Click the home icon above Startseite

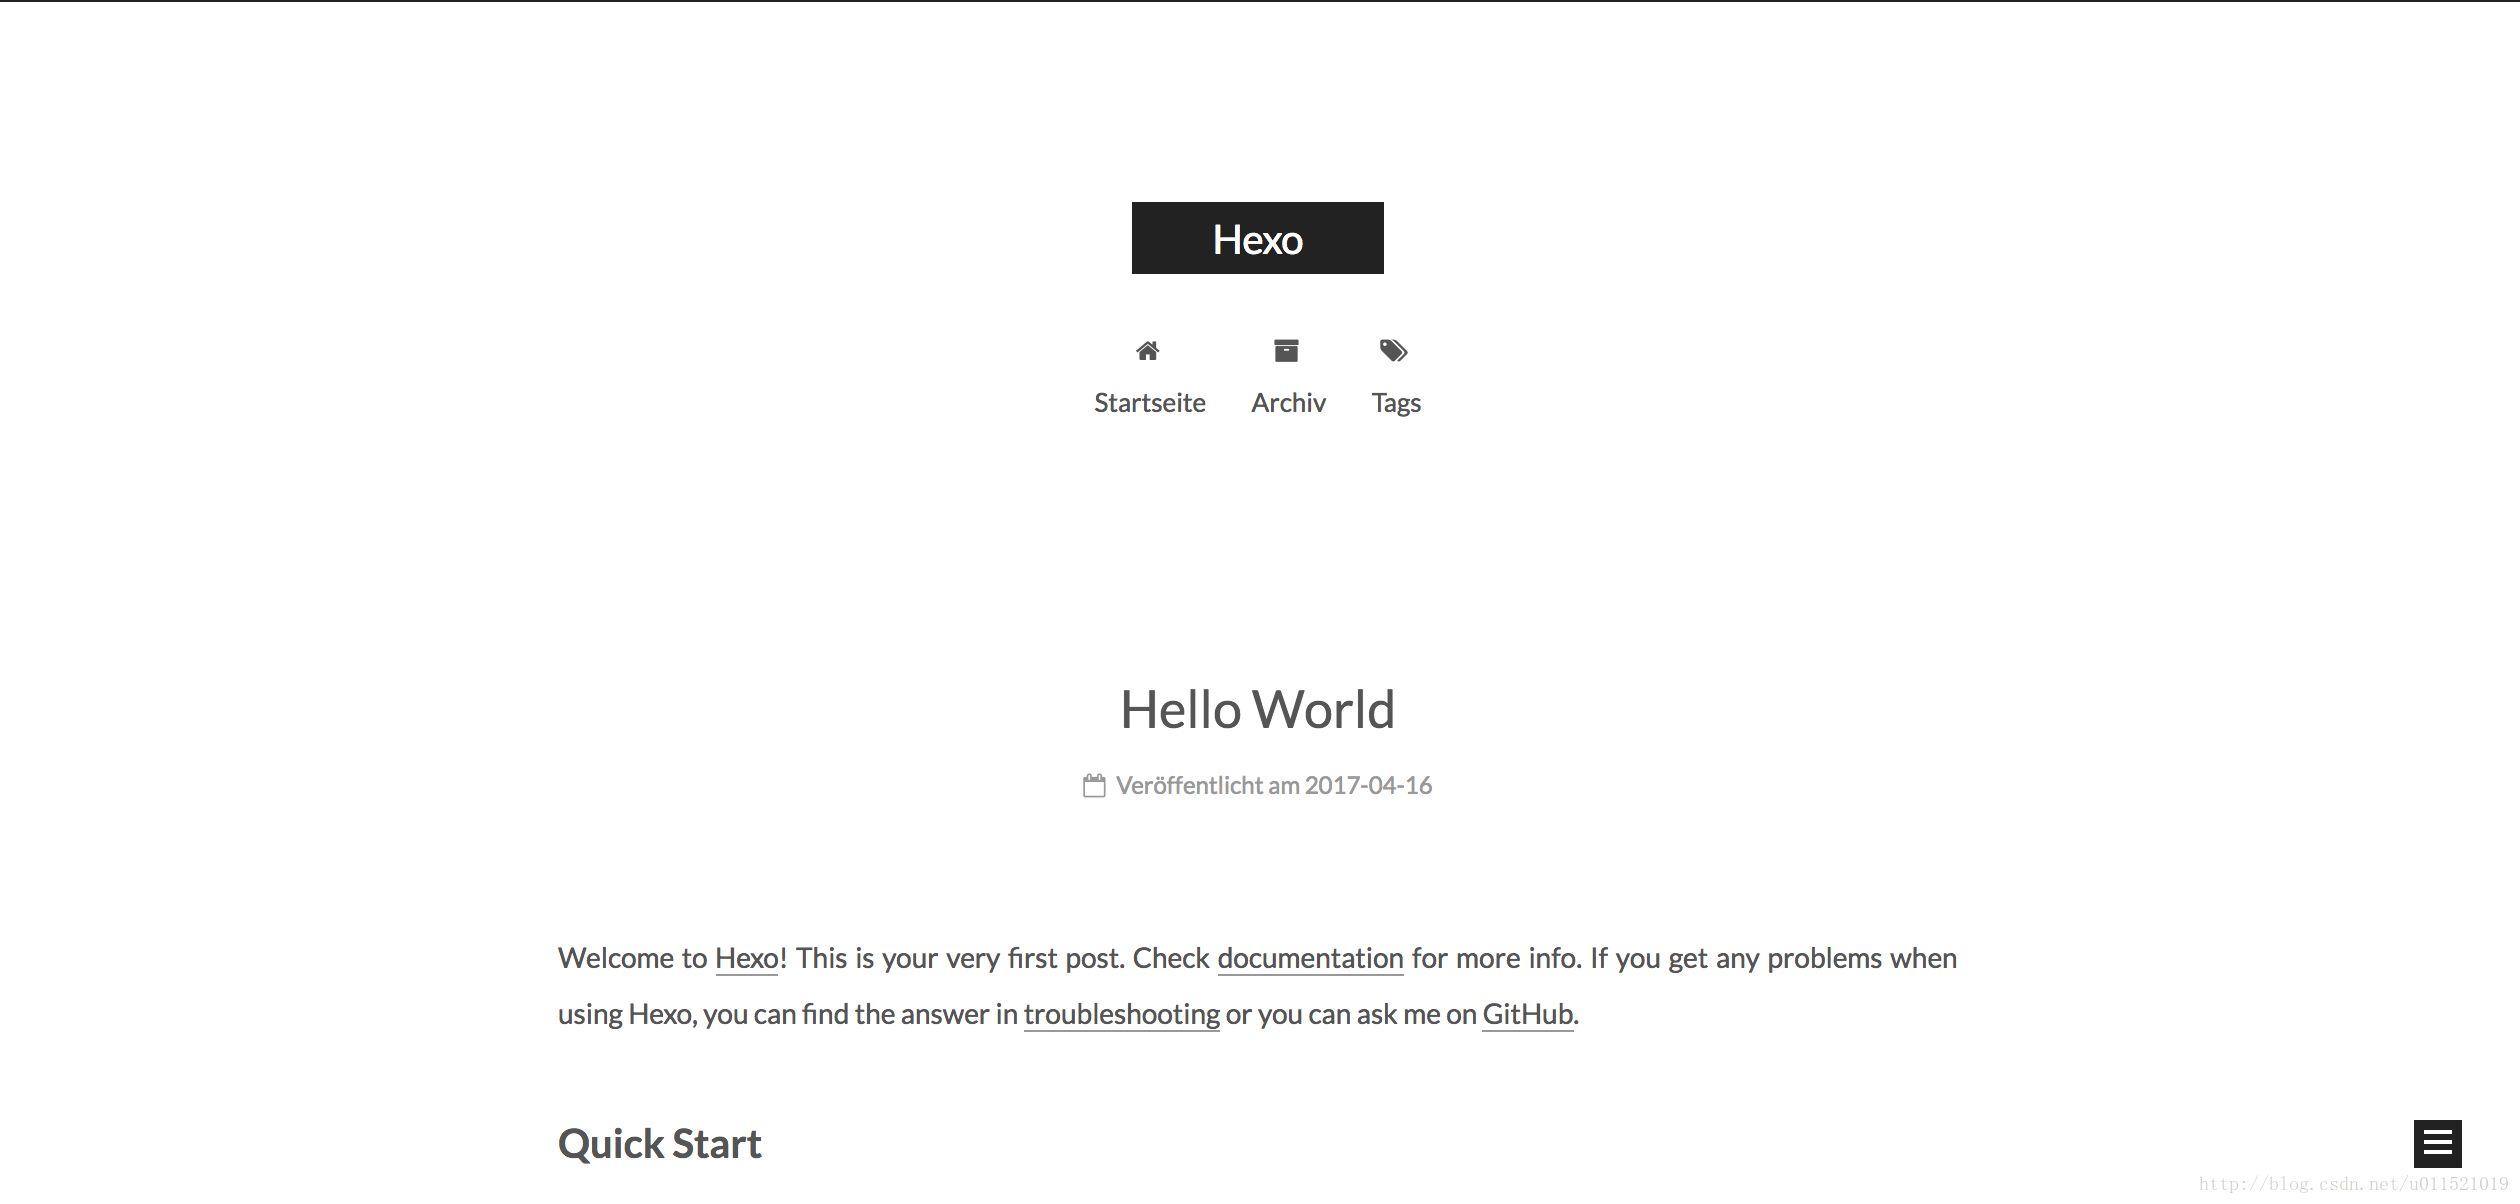(x=1148, y=351)
